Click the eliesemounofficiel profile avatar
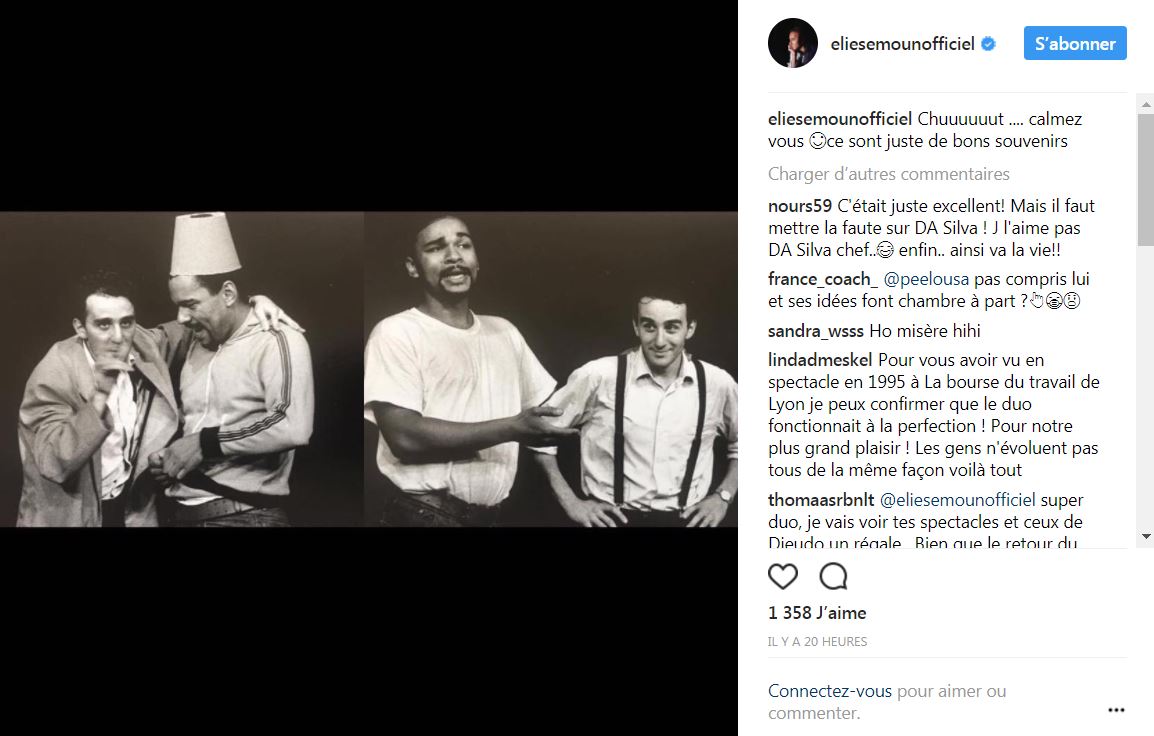Viewport: 1154px width, 736px height. [793, 43]
